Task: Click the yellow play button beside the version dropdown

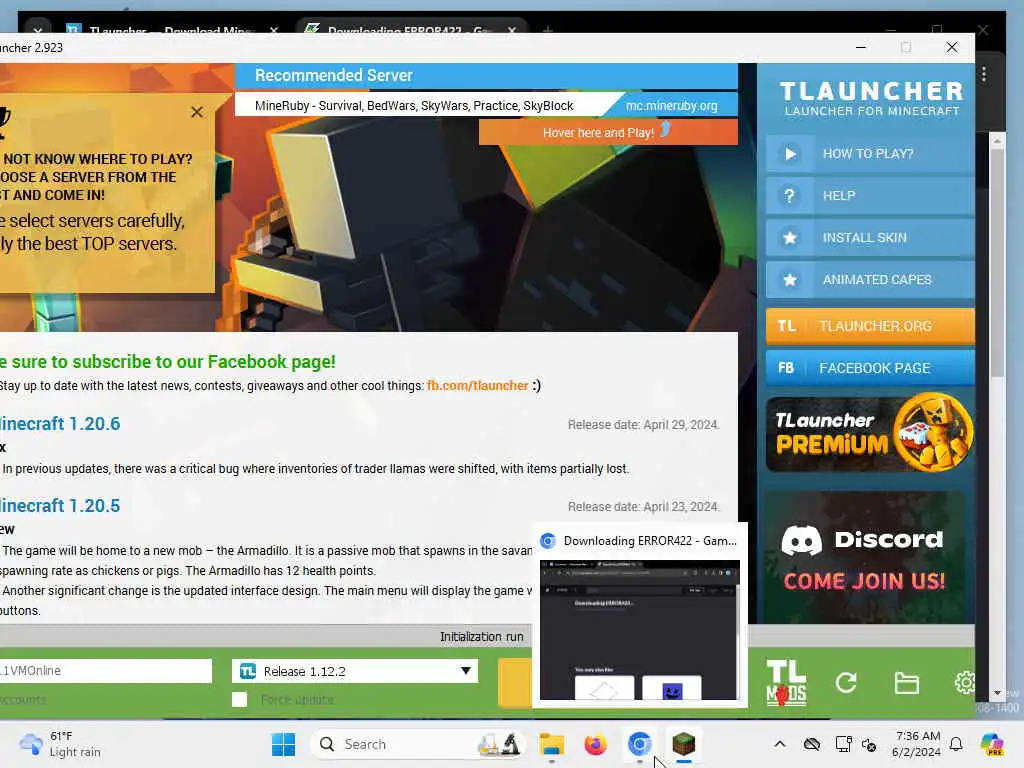Action: (x=515, y=683)
